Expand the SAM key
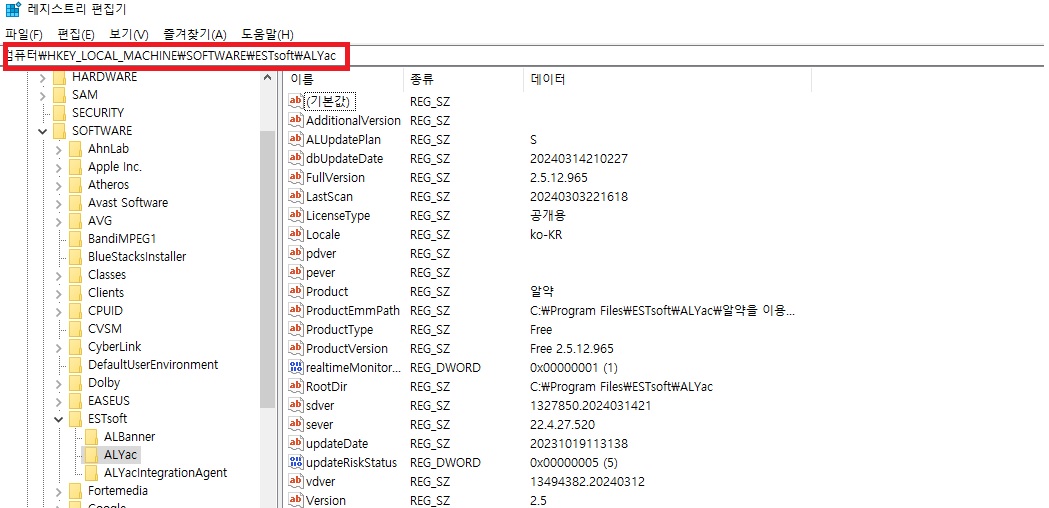 (43, 95)
